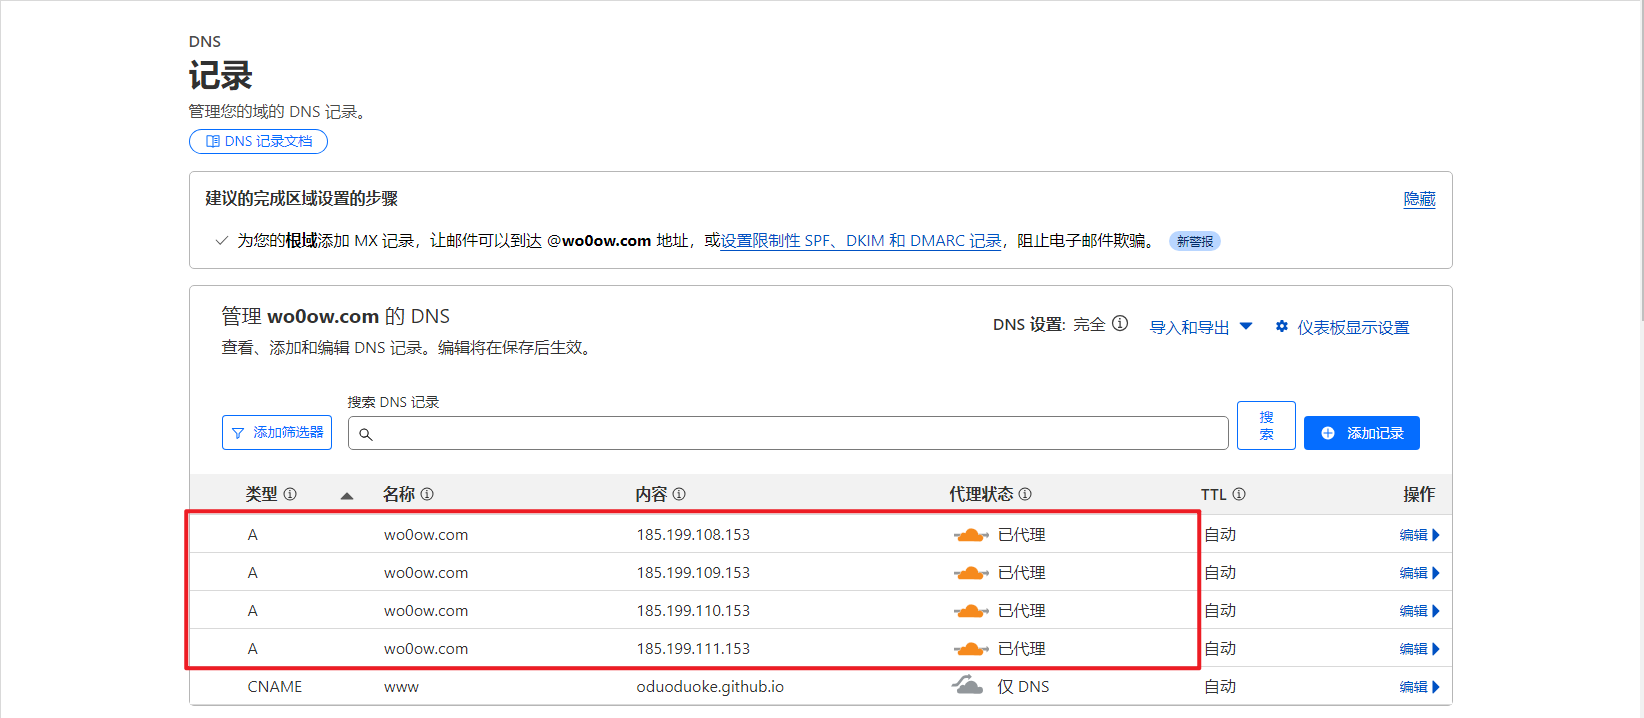This screenshot has width=1644, height=718.
Task: Open 仪表板显示设置 gear settings
Action: click(x=1342, y=327)
